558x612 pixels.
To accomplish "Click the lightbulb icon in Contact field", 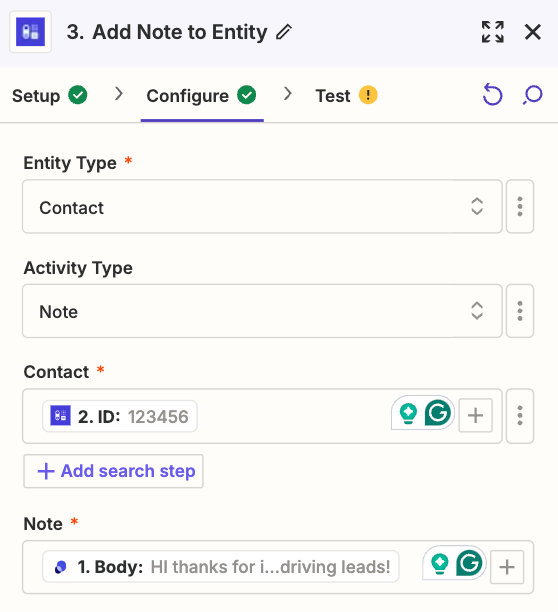I will pos(408,413).
